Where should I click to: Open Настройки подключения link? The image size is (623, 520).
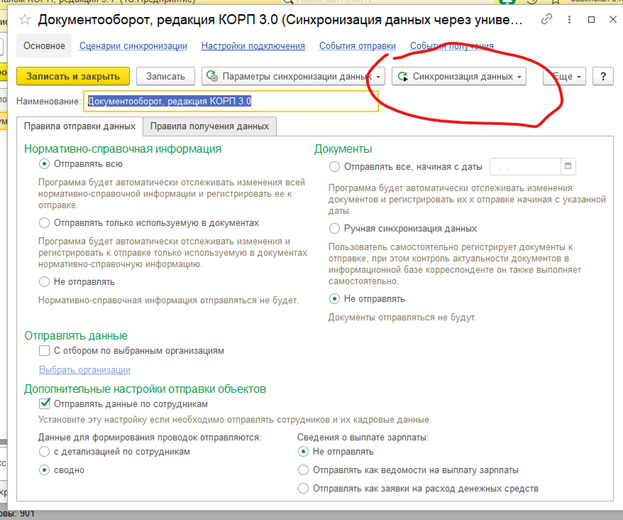click(x=253, y=46)
